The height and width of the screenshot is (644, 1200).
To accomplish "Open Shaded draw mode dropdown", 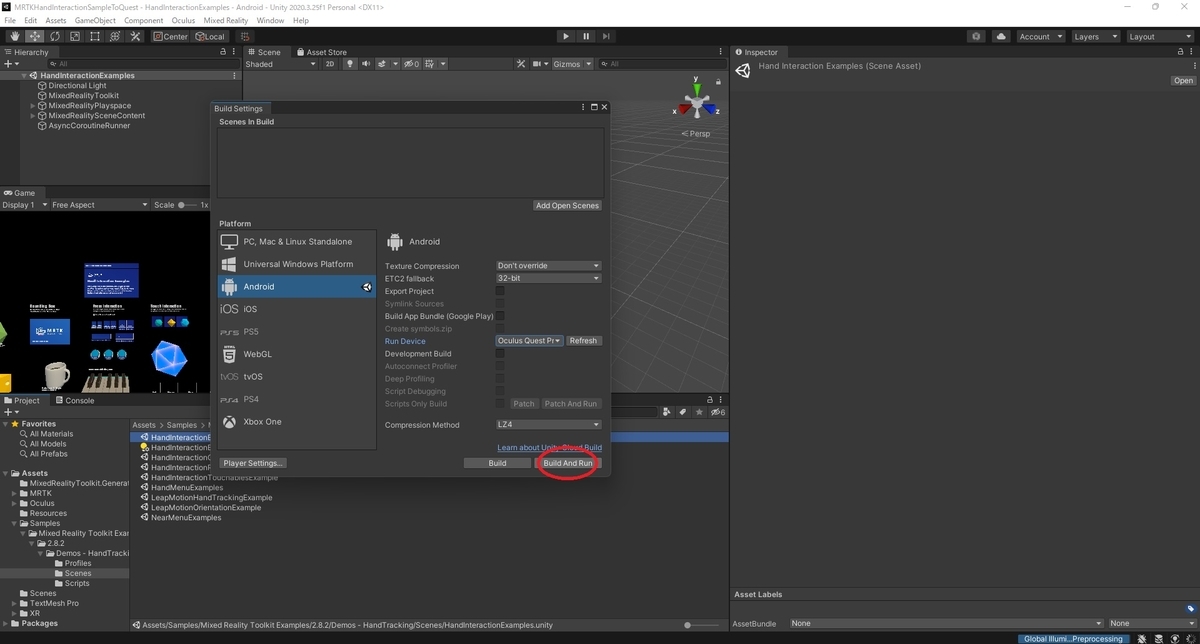I will point(282,64).
